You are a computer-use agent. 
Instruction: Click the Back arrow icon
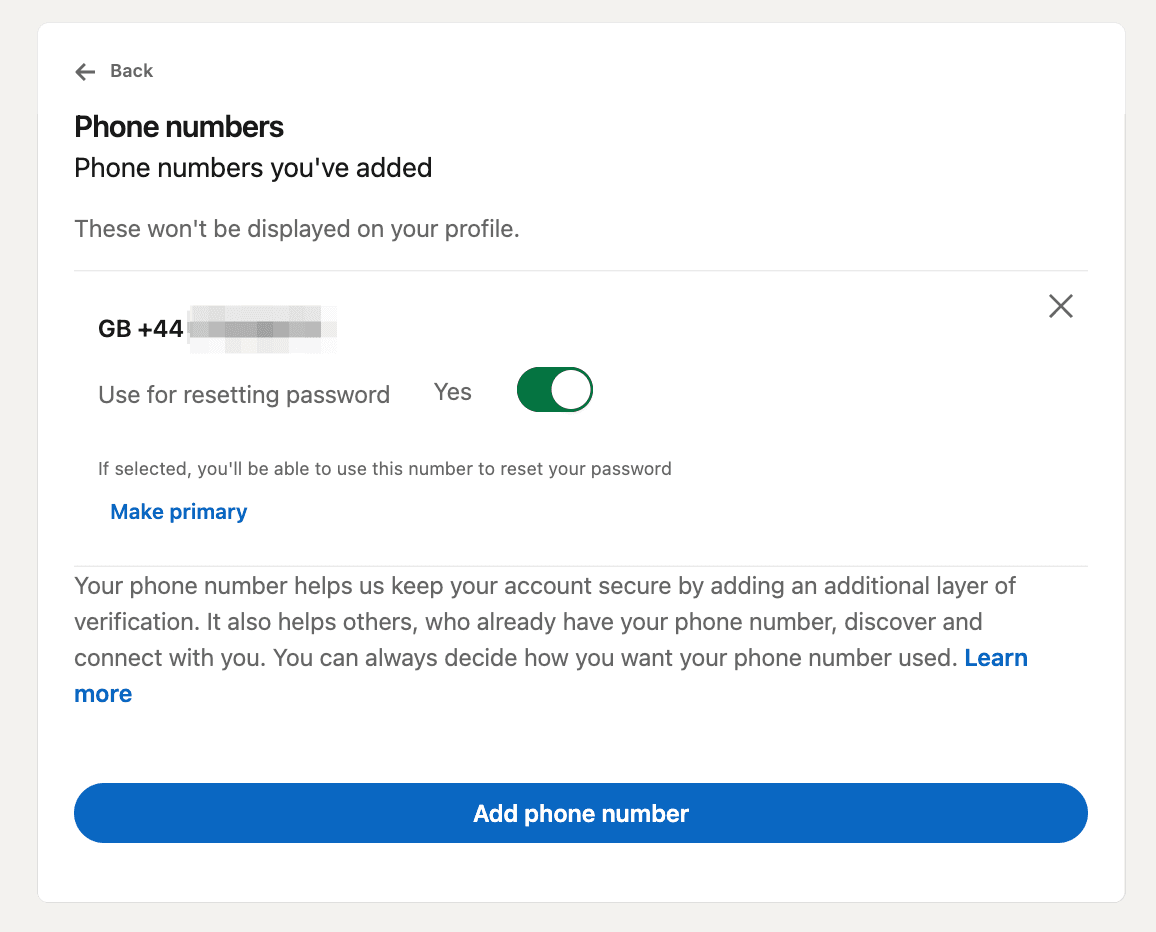(x=86, y=72)
